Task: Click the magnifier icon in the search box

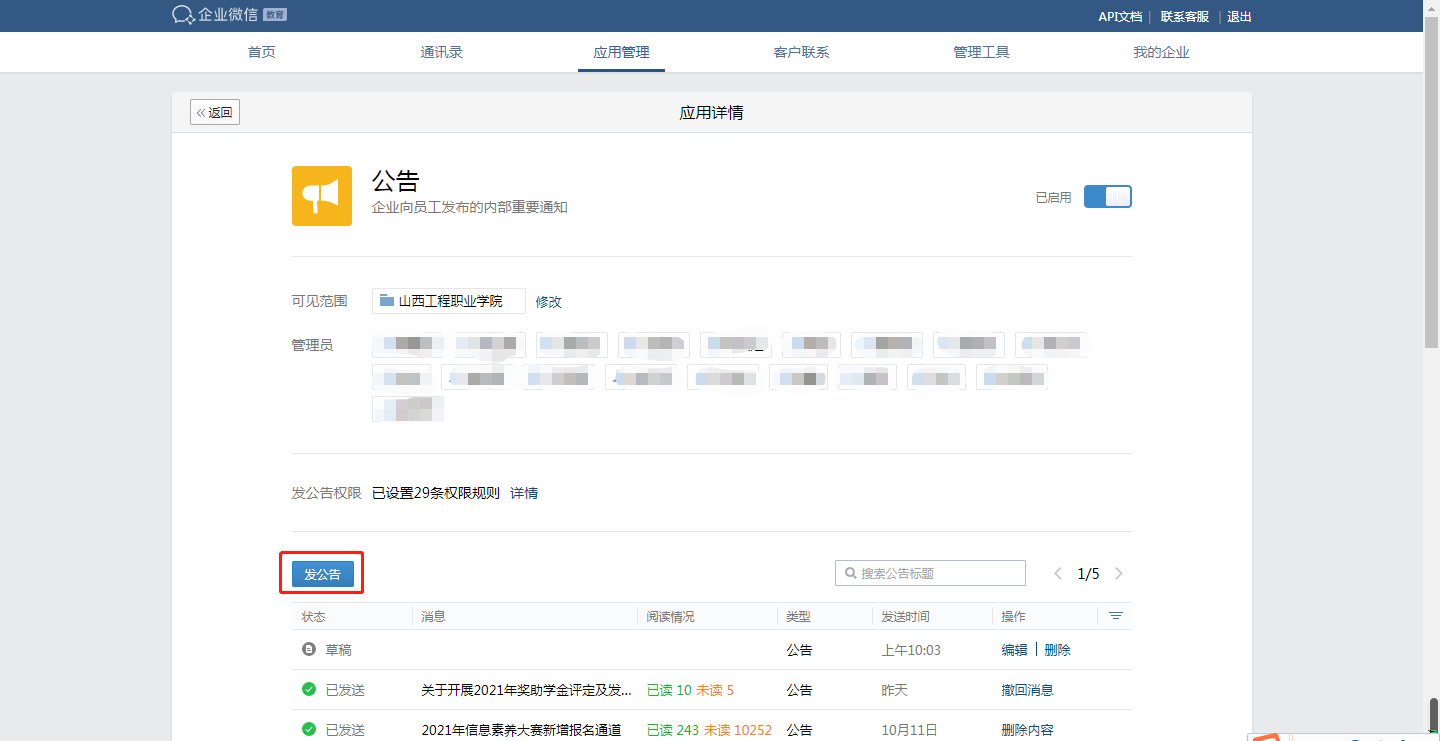Action: (851, 574)
